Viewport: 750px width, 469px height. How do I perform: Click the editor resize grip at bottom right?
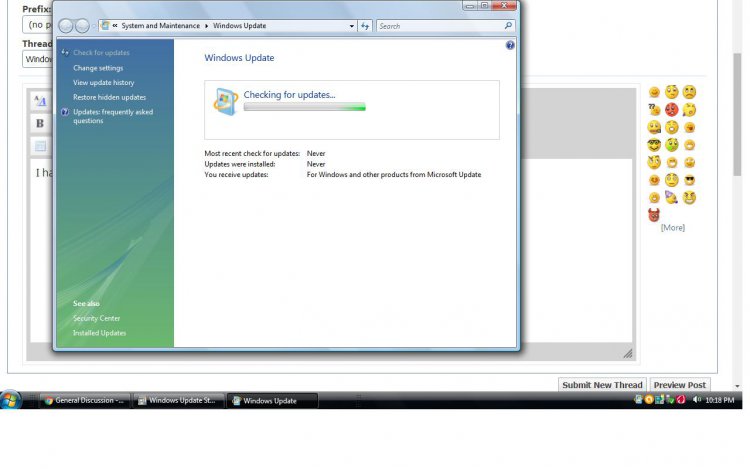[628, 353]
